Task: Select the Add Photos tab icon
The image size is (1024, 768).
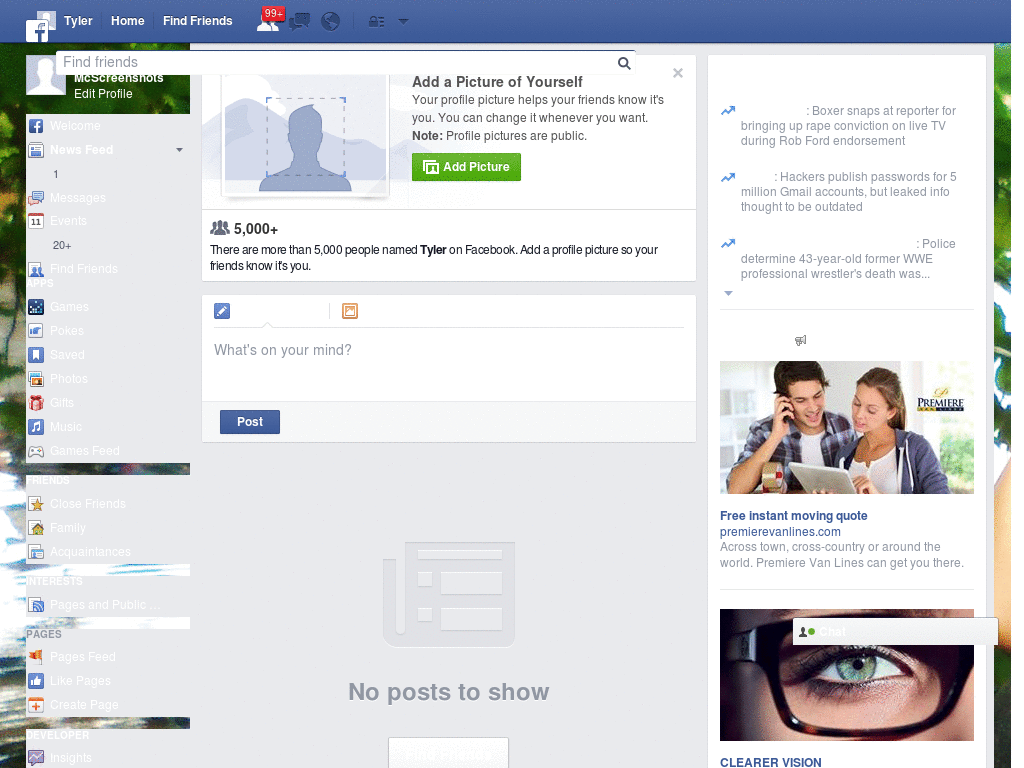Action: [x=350, y=311]
